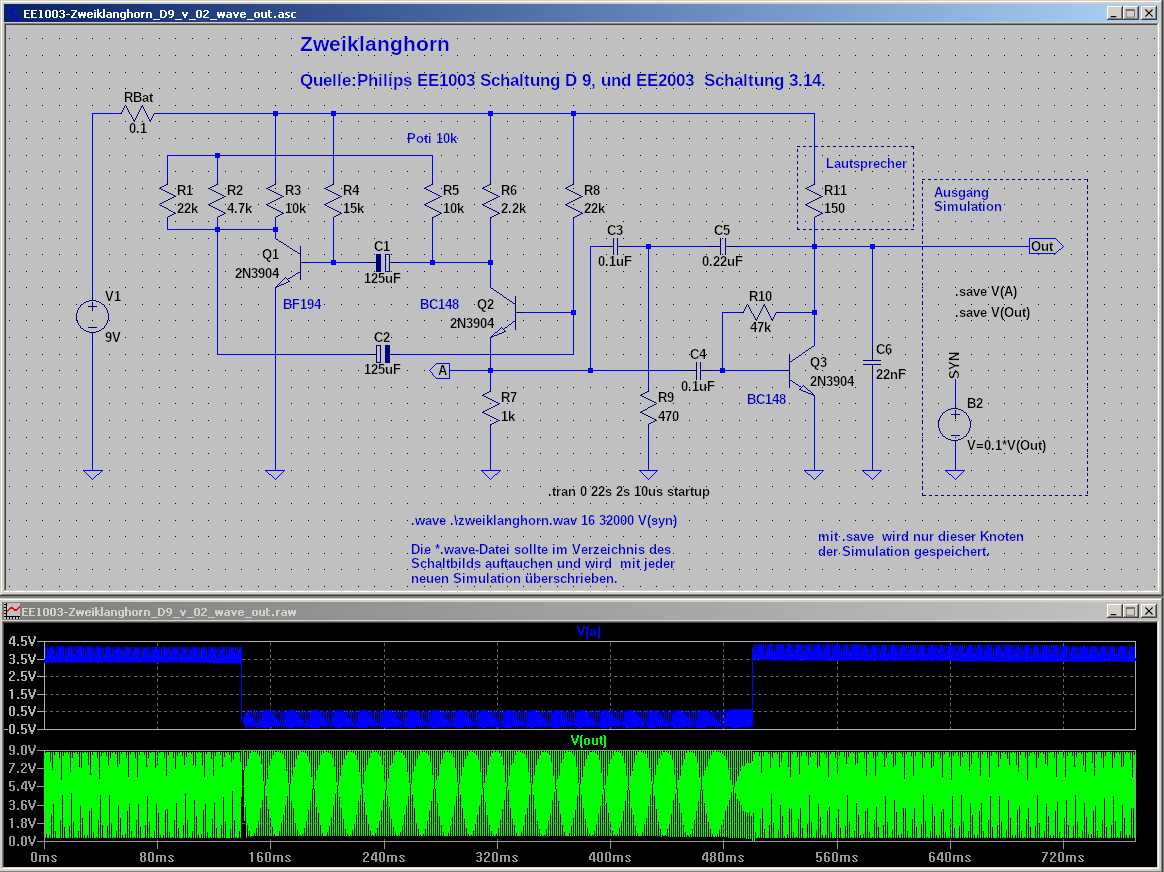Select resistor R4 15k

pyautogui.click(x=333, y=200)
